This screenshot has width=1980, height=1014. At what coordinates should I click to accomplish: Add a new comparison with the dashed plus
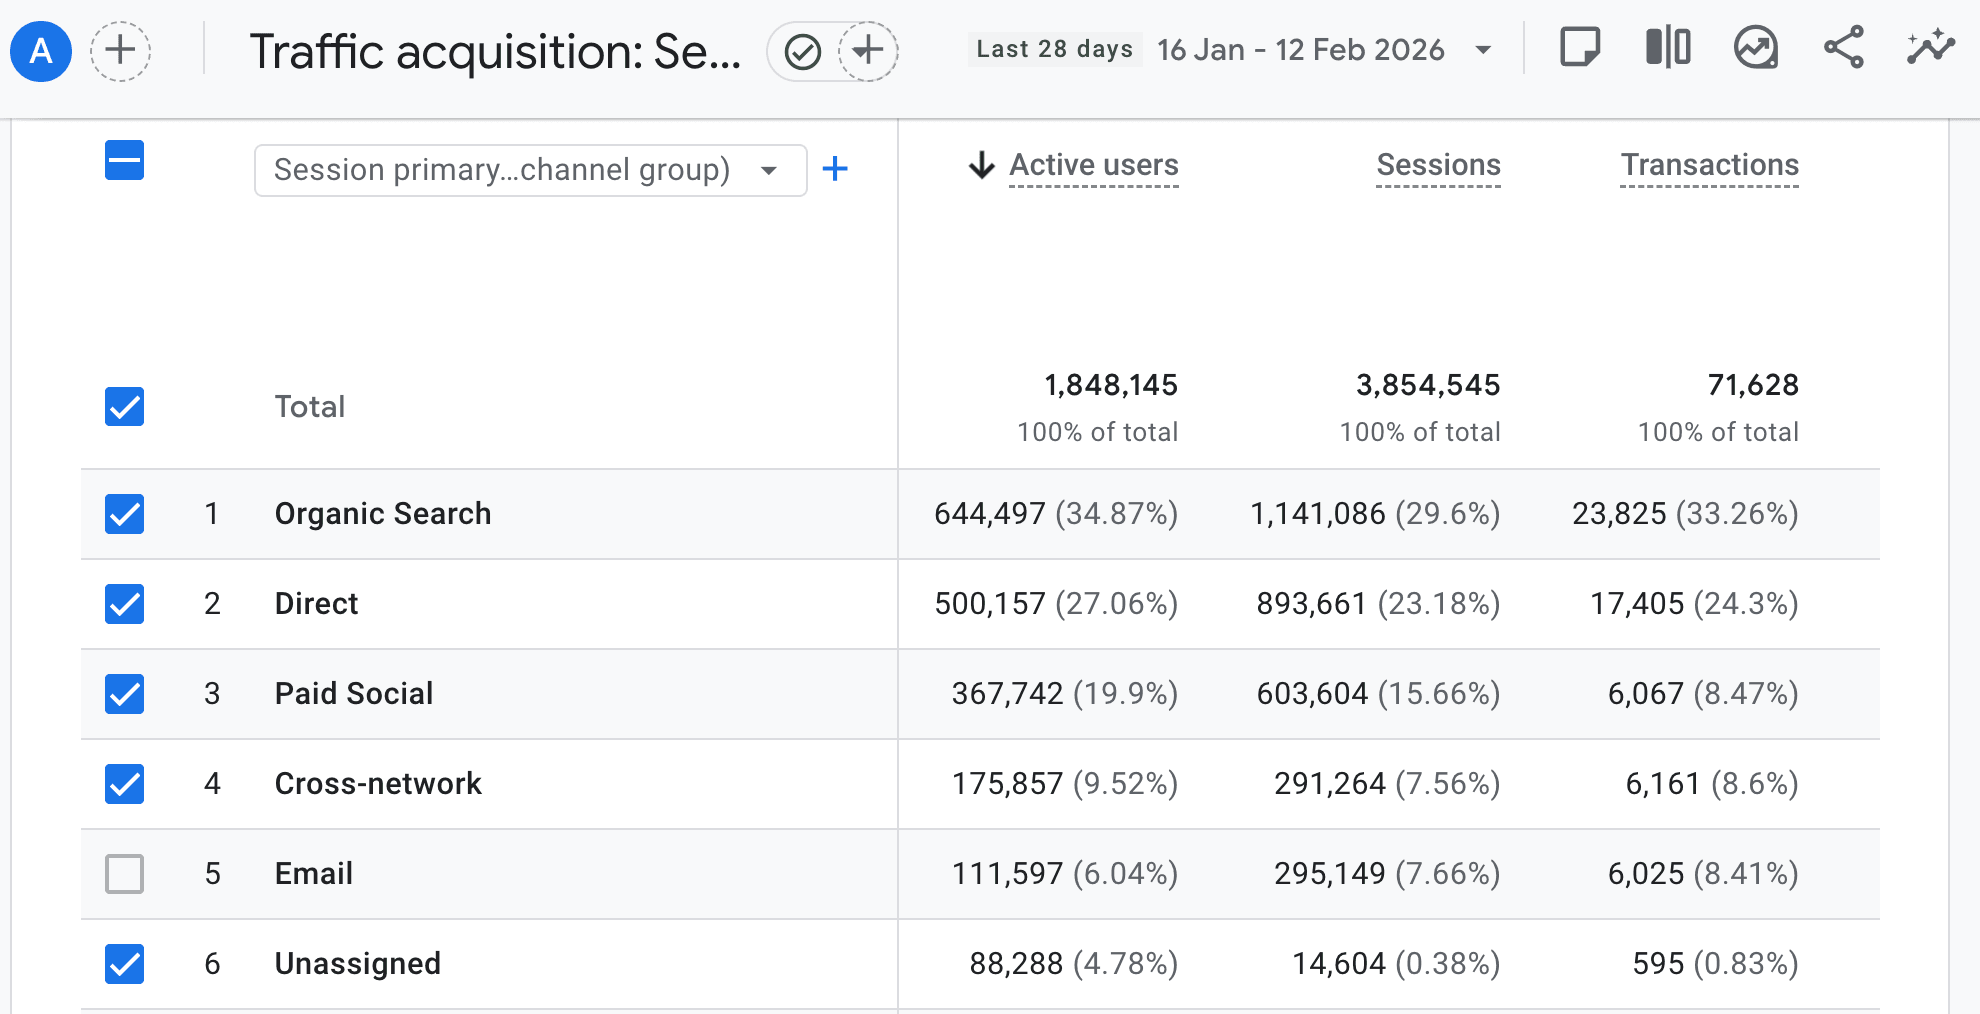click(121, 51)
